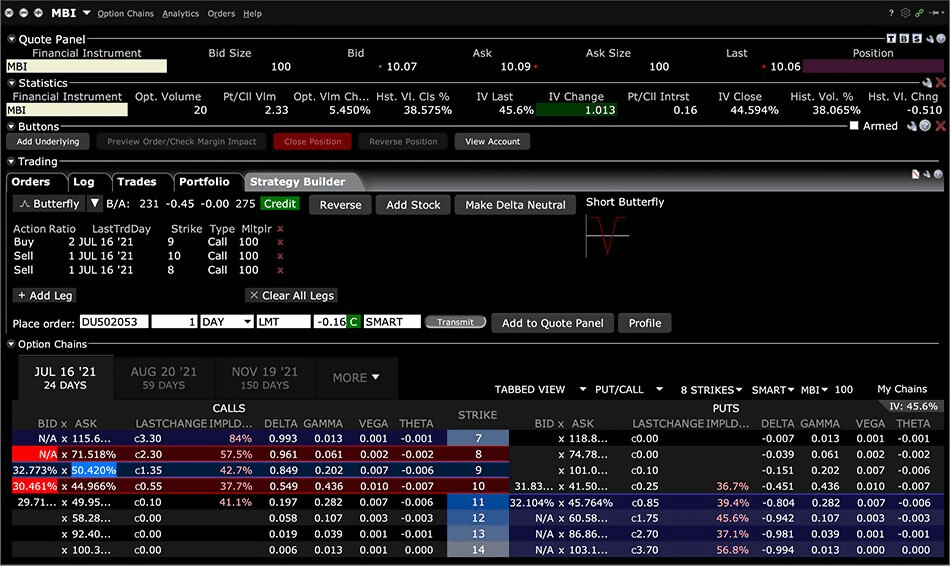The image size is (950, 566).
Task: Remove Sell 10 Call leg
Action: 280,256
